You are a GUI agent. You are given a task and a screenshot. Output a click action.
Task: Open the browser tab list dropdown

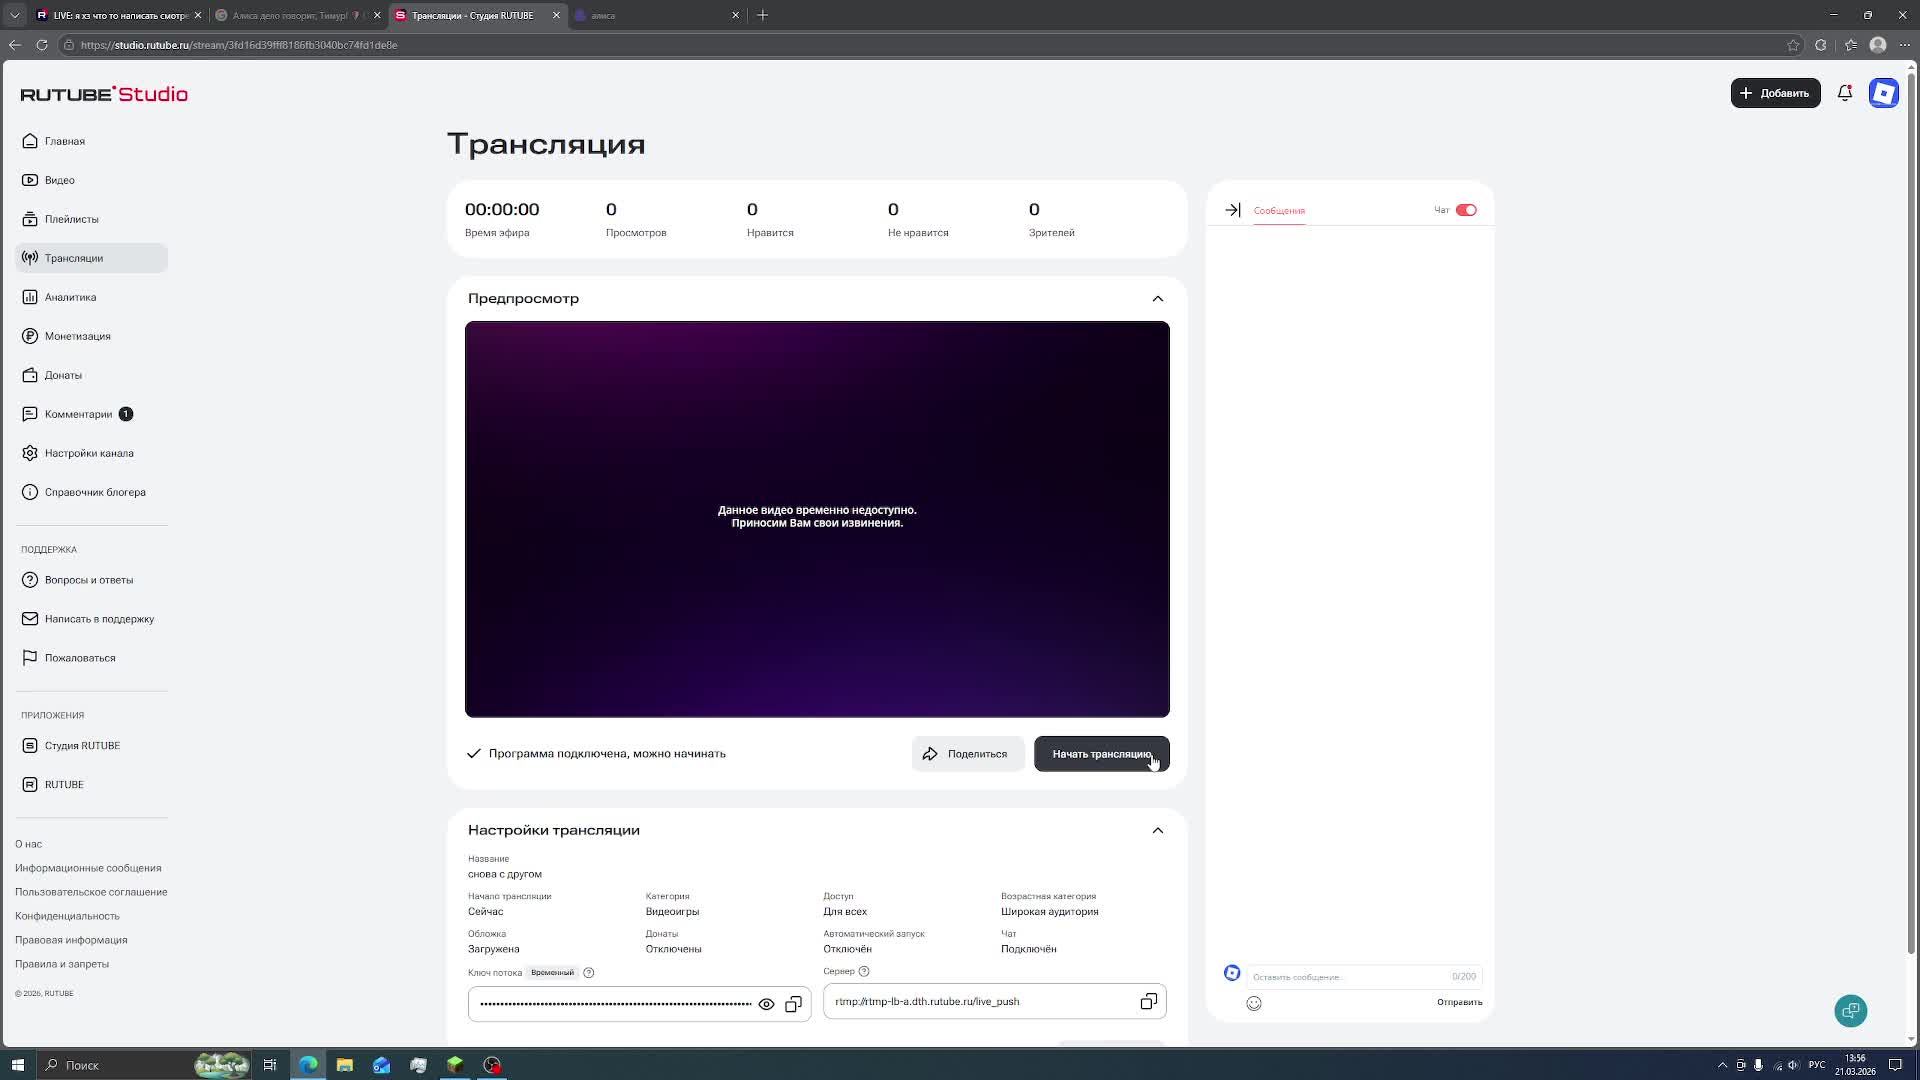coord(14,15)
